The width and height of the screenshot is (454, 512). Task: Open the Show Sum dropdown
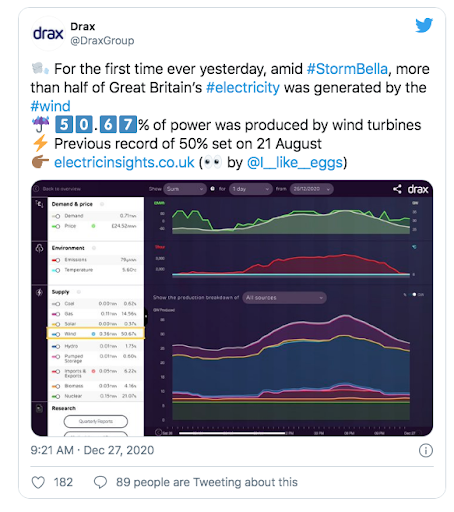[x=185, y=189]
